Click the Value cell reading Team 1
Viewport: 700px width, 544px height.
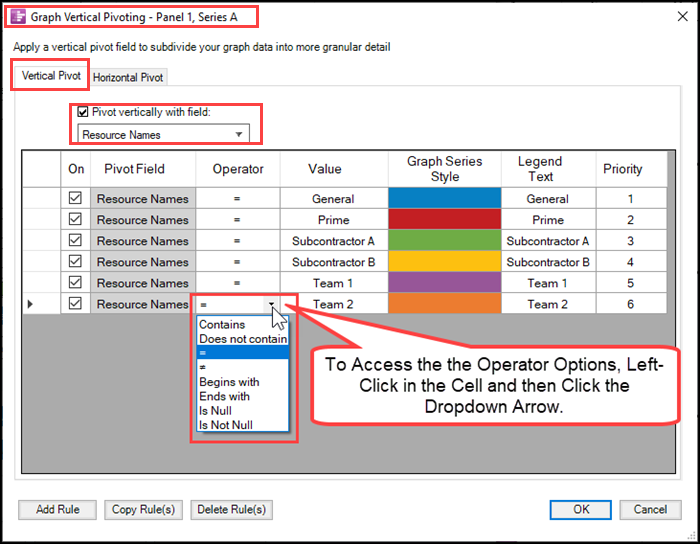pos(334,282)
